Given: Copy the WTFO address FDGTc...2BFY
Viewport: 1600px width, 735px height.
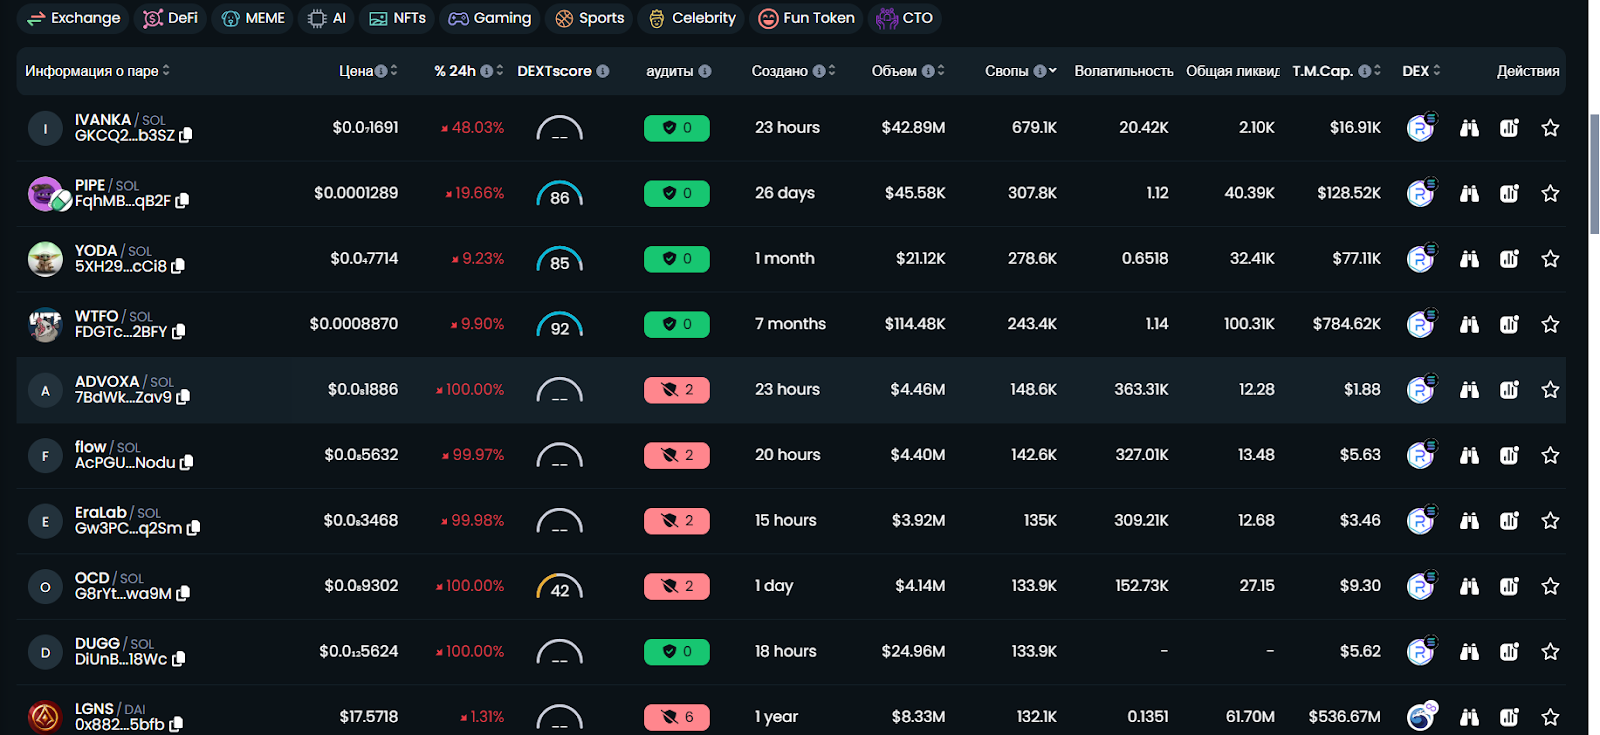Looking at the screenshot, I should 179,332.
